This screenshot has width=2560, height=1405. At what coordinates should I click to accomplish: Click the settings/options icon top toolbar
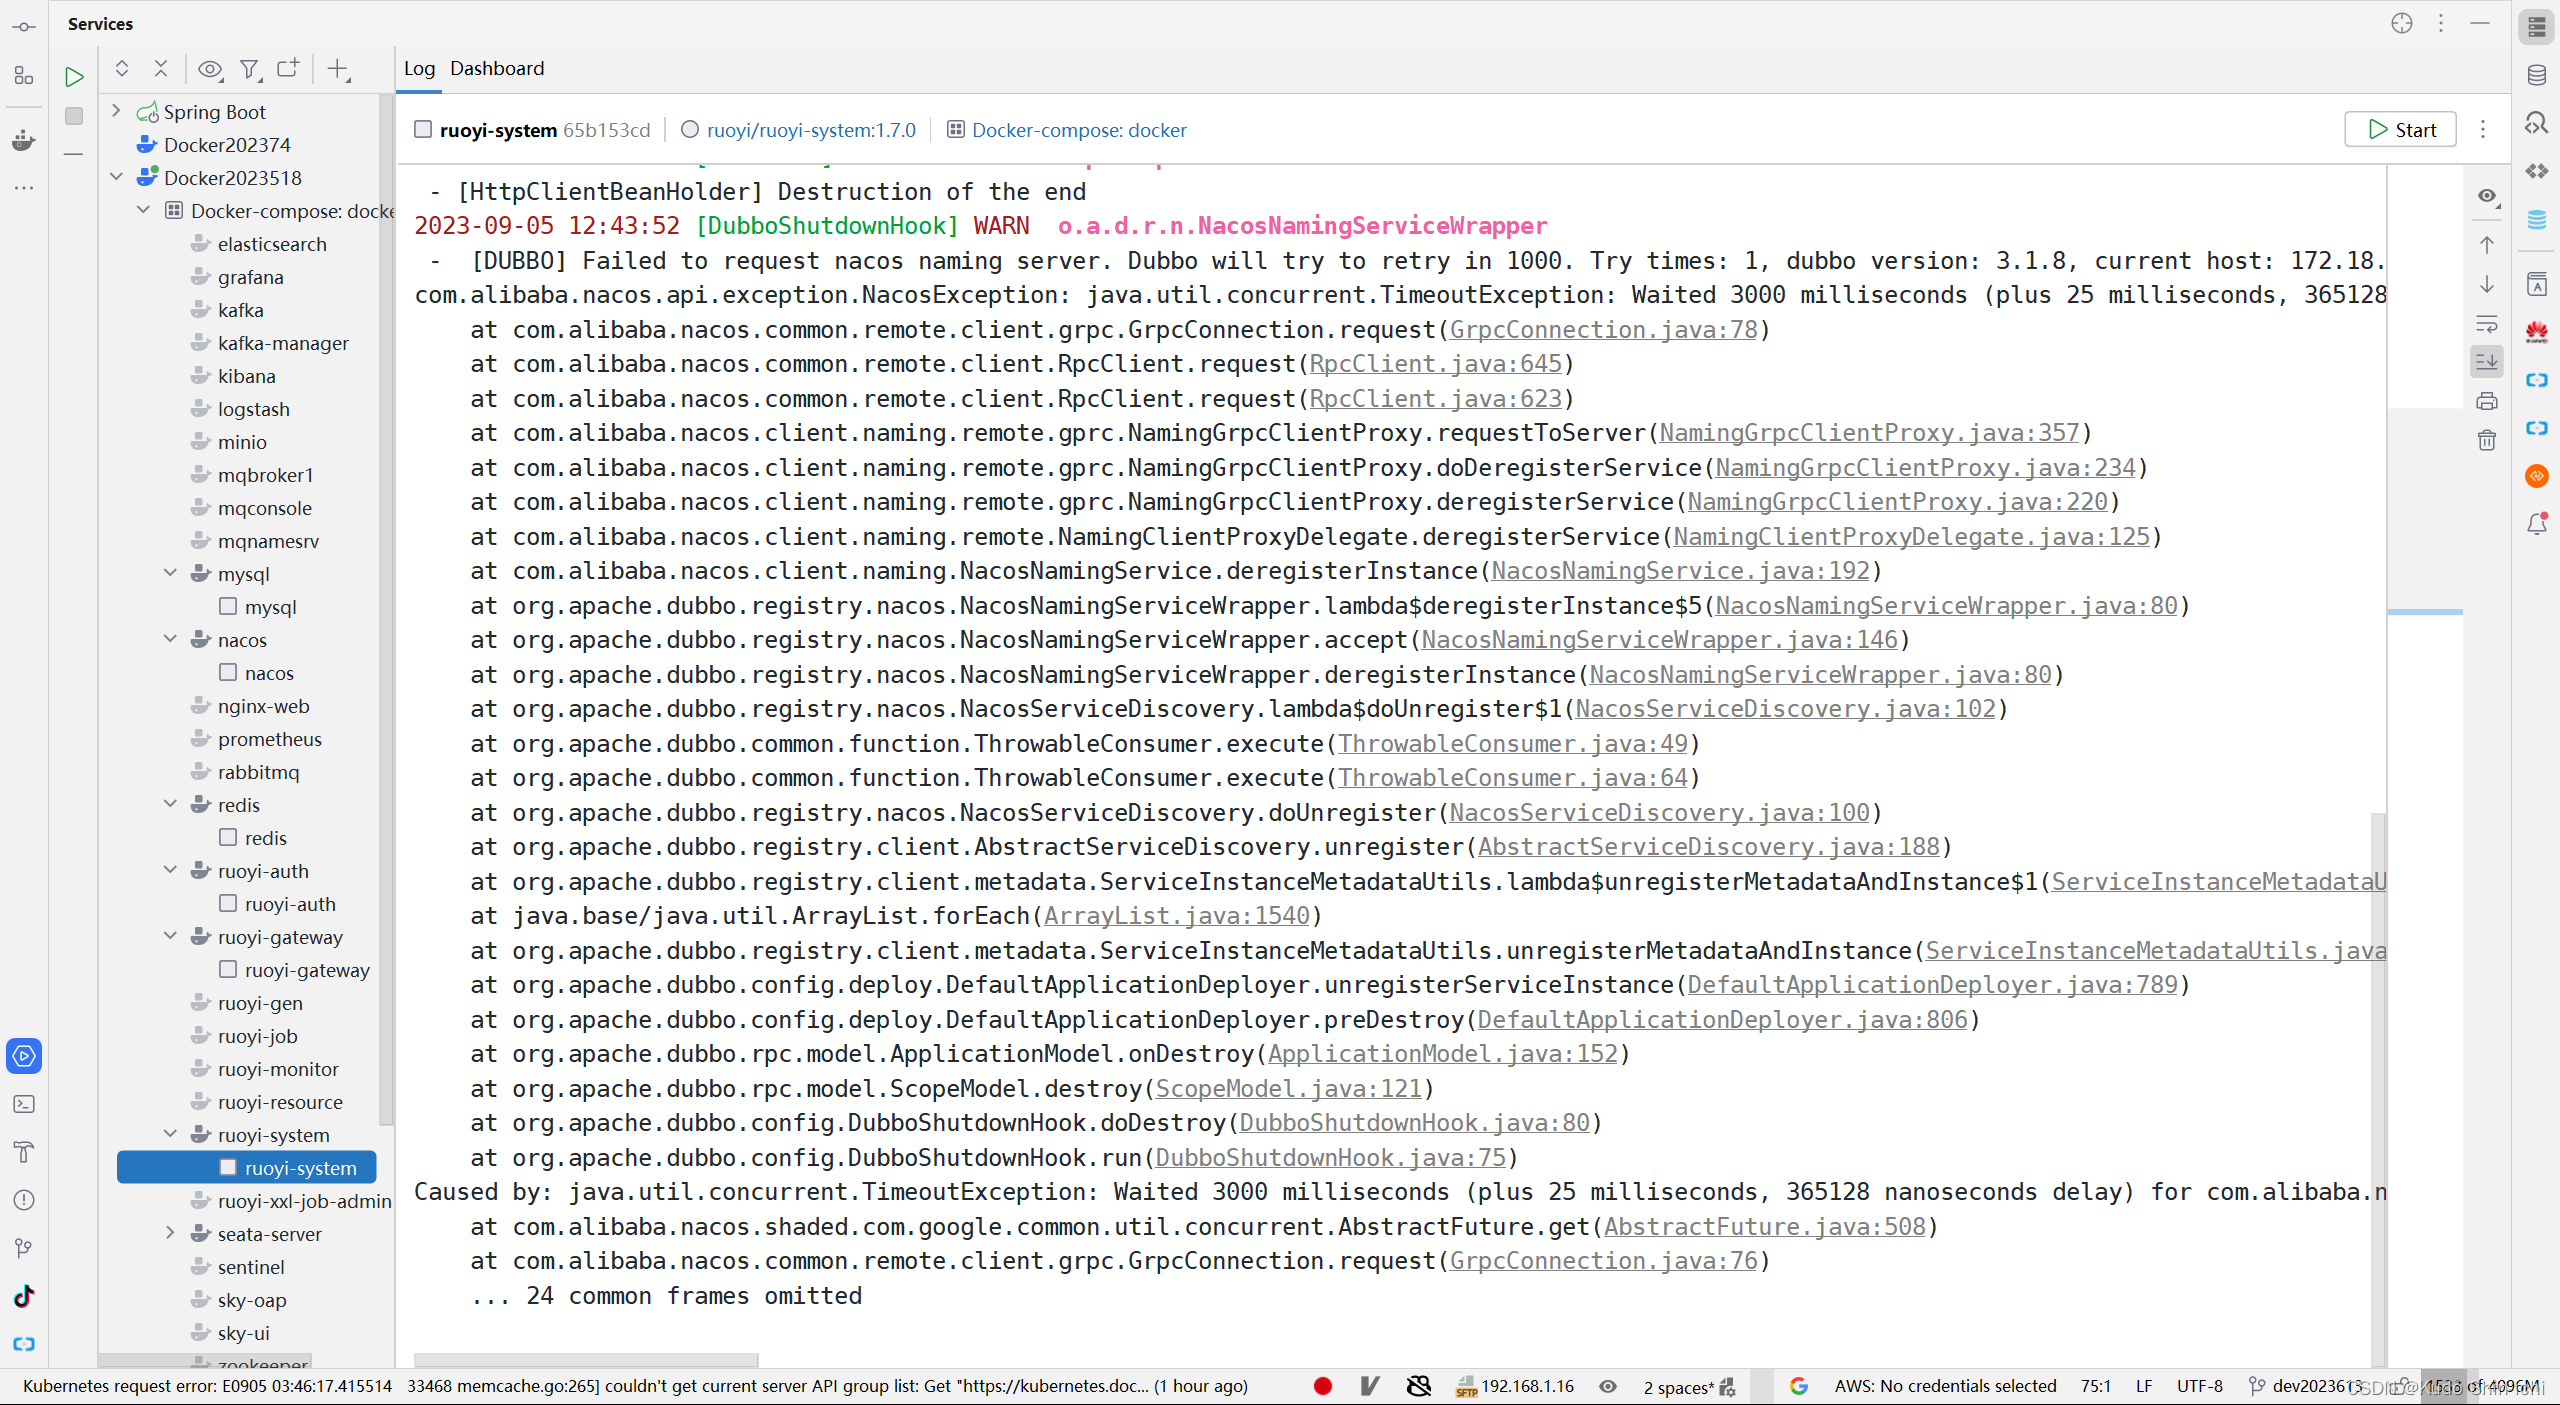2441,22
